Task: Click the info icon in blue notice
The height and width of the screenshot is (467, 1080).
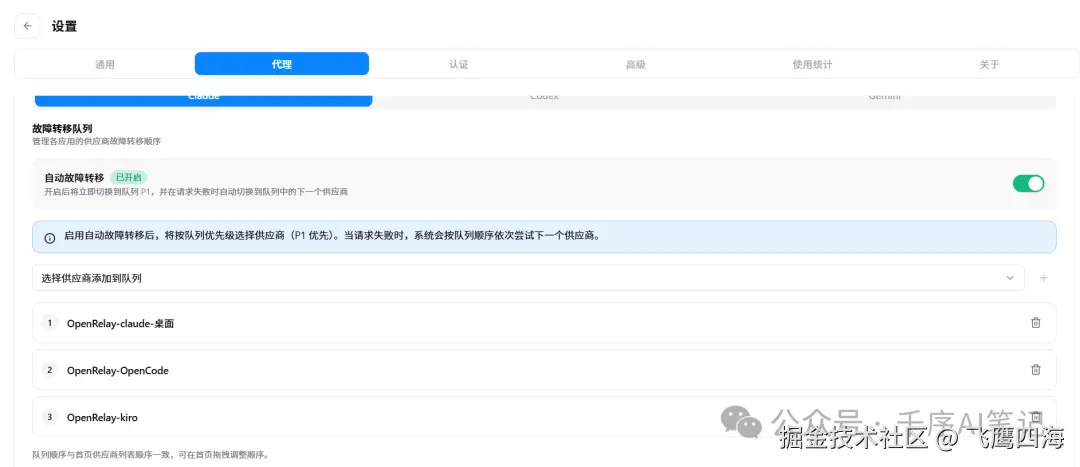Action: (x=50, y=238)
